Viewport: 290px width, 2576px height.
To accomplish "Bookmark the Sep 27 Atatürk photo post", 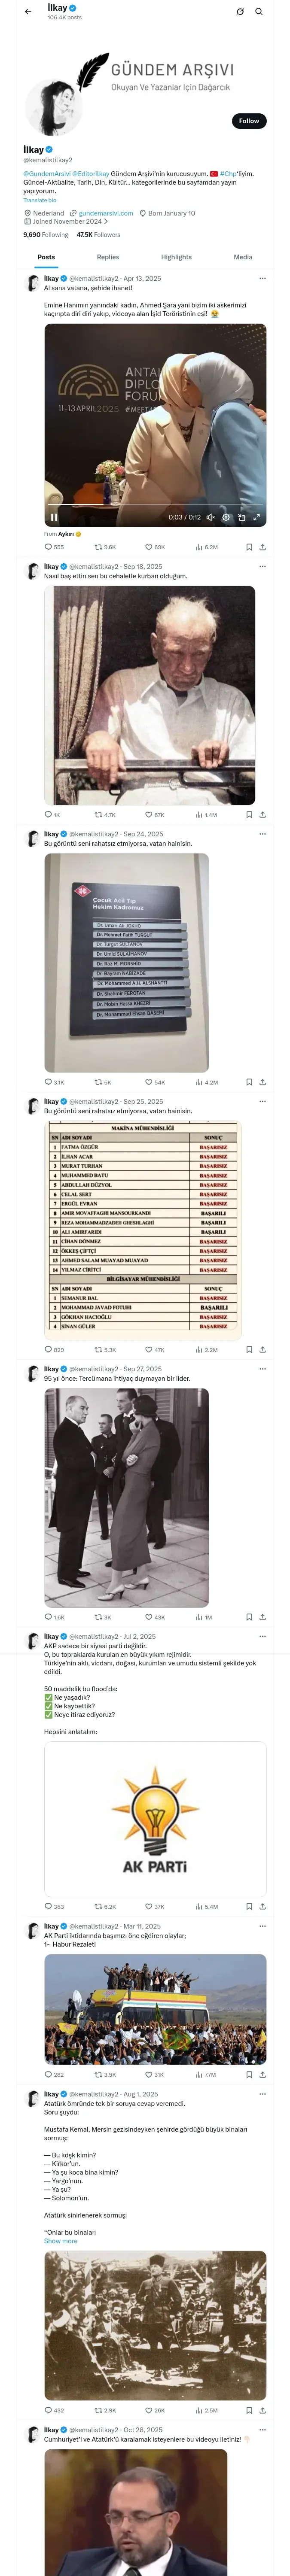I will point(249,1617).
